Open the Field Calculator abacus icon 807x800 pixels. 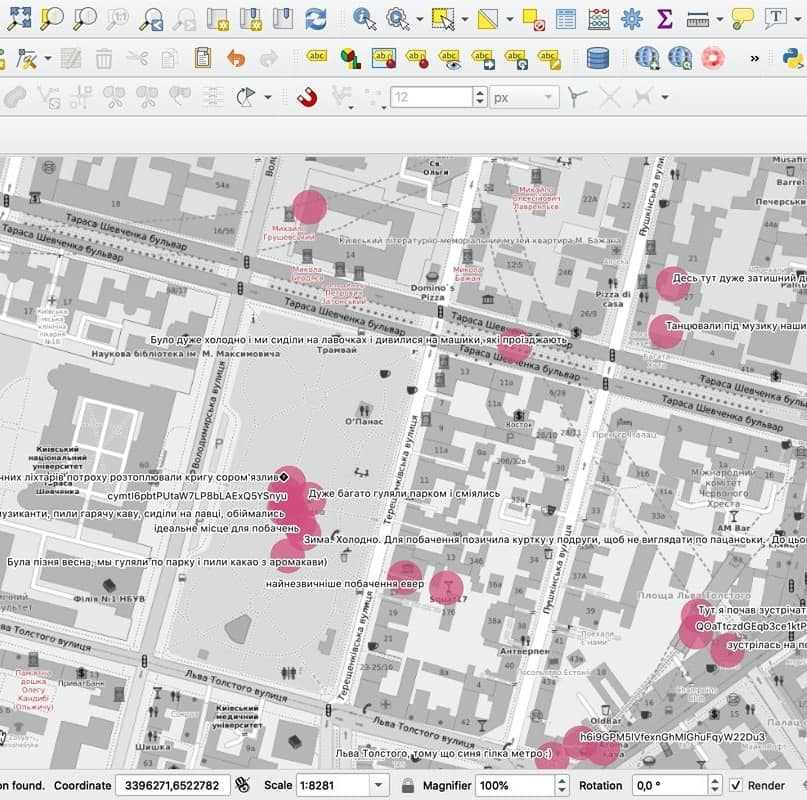pyautogui.click(x=599, y=18)
